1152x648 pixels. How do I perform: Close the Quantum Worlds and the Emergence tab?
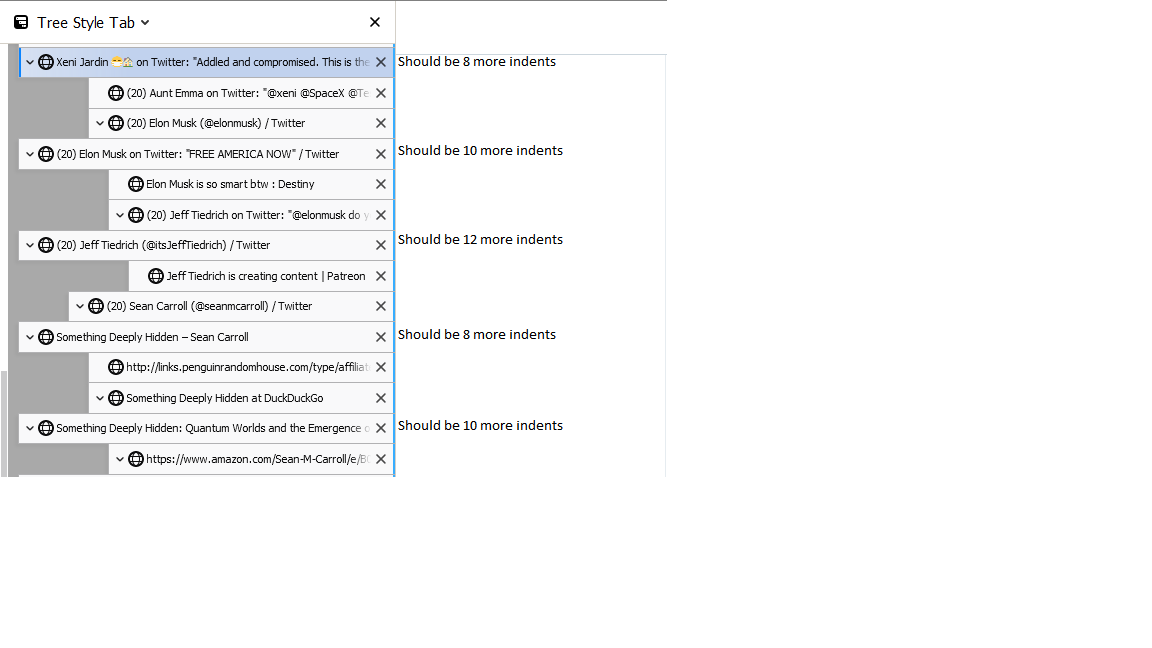381,428
